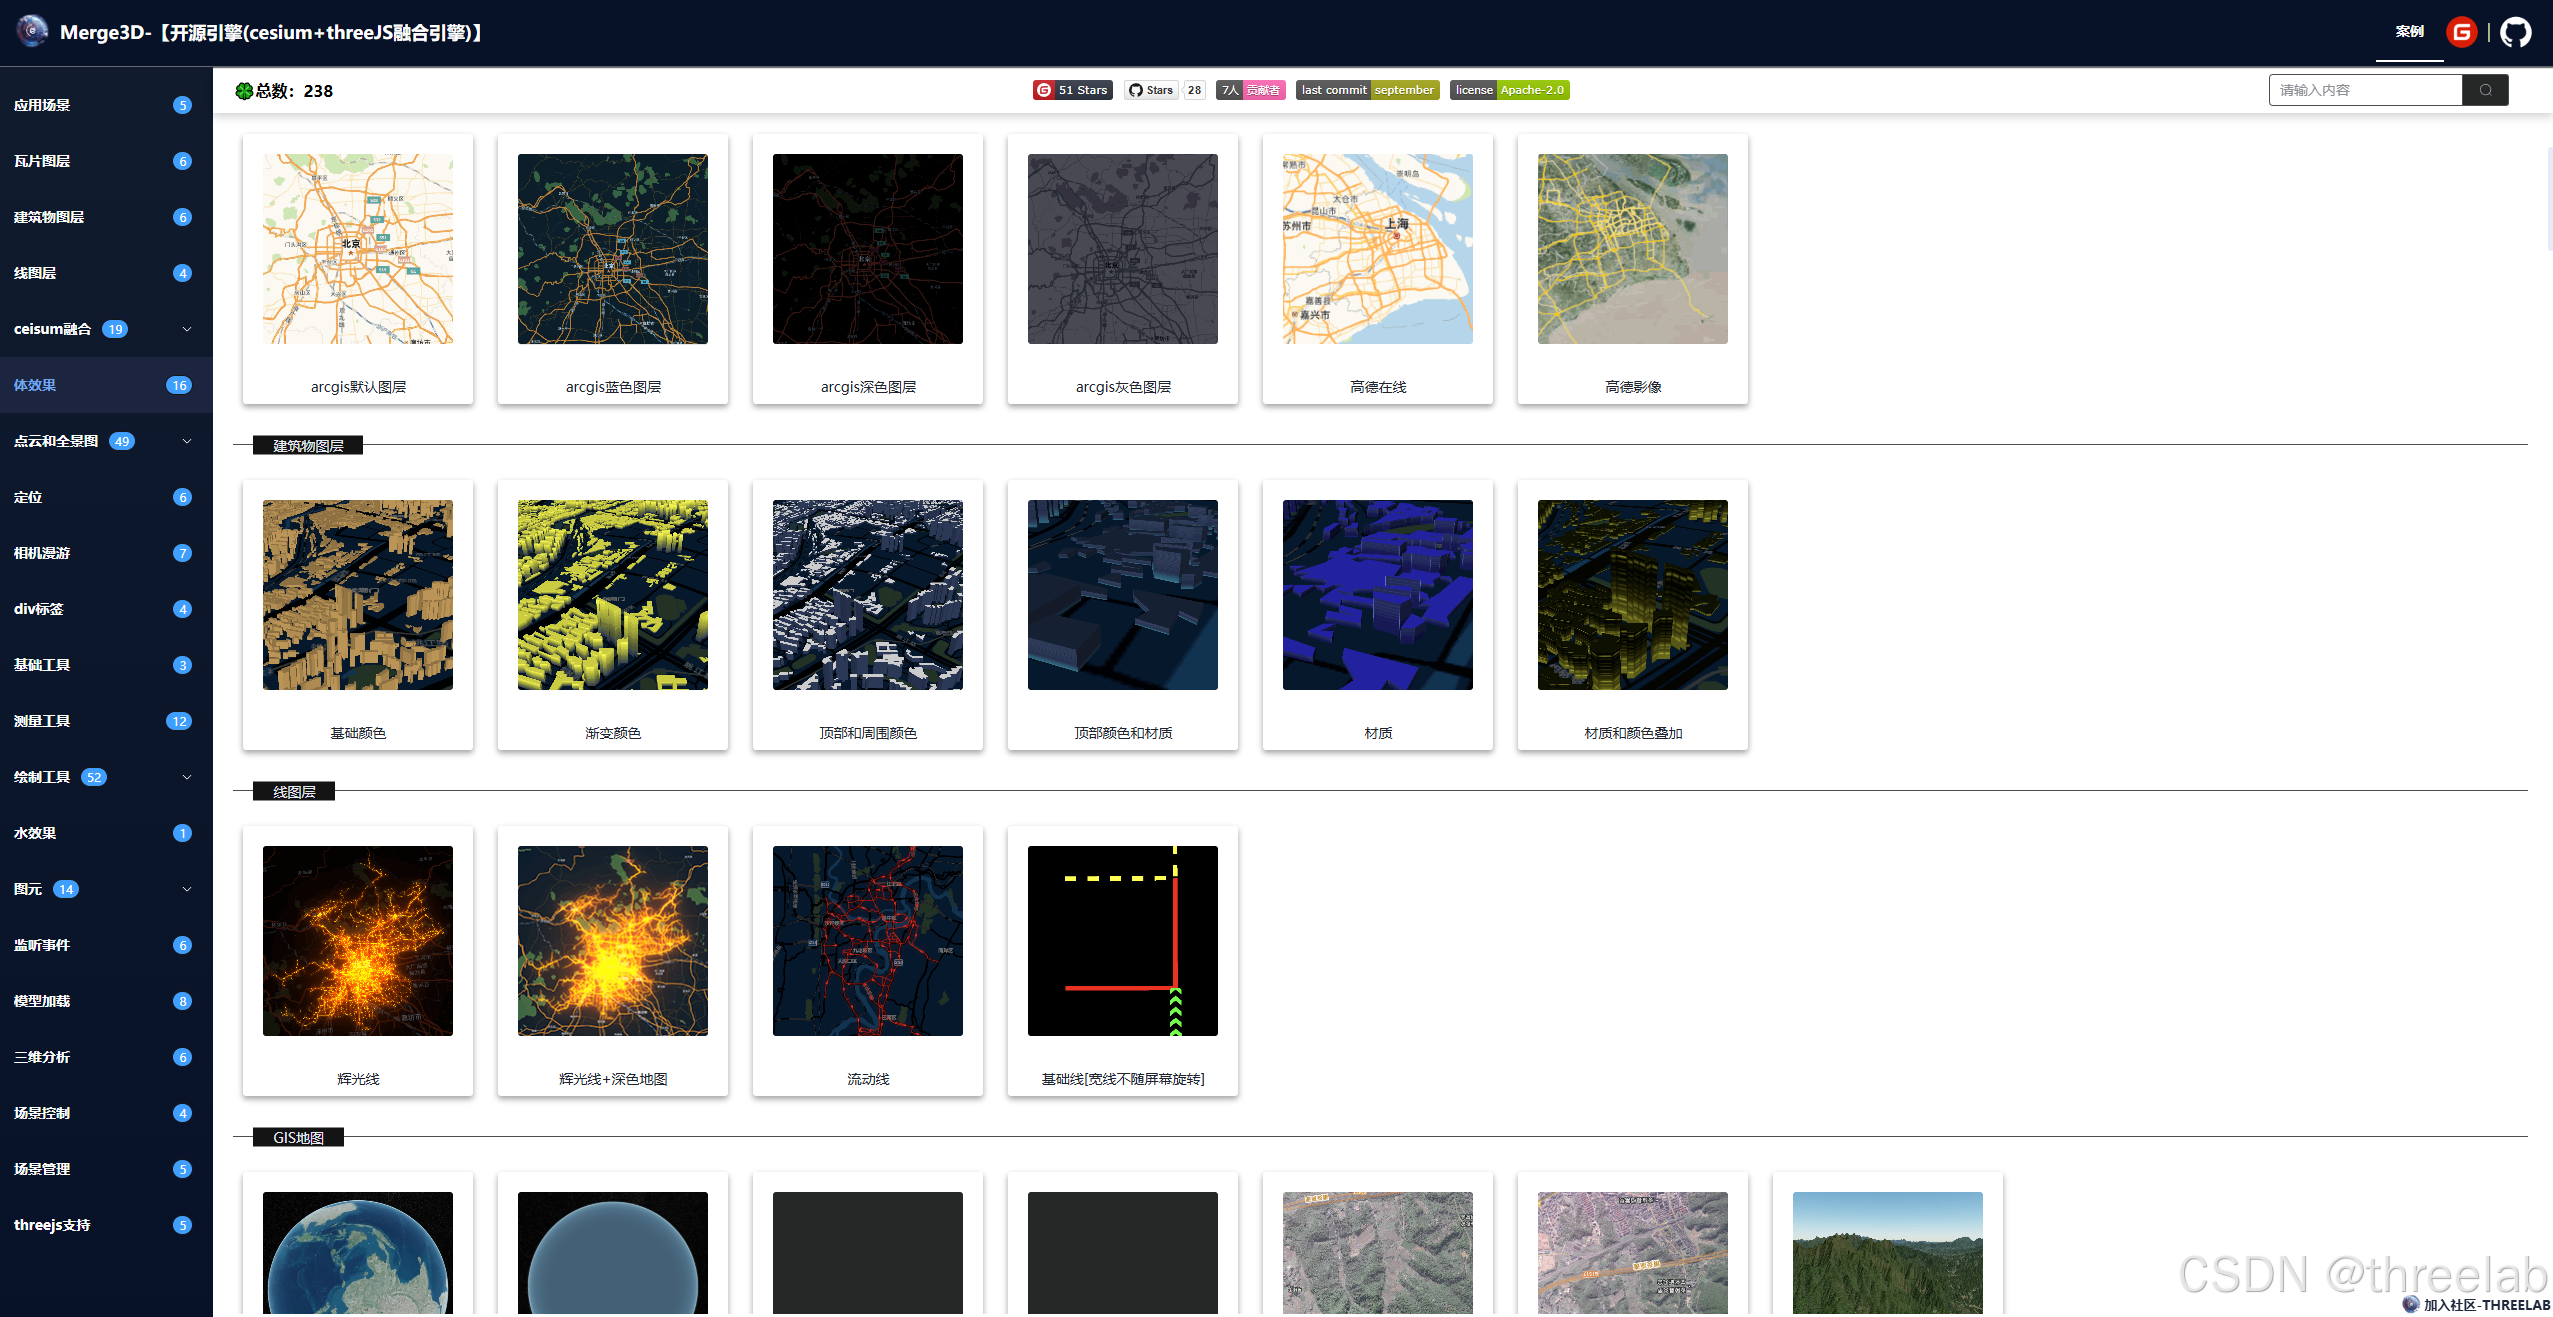Screen dimensions: 2553x1317
Task: Click the GitHub icon in the header
Action: (2515, 33)
